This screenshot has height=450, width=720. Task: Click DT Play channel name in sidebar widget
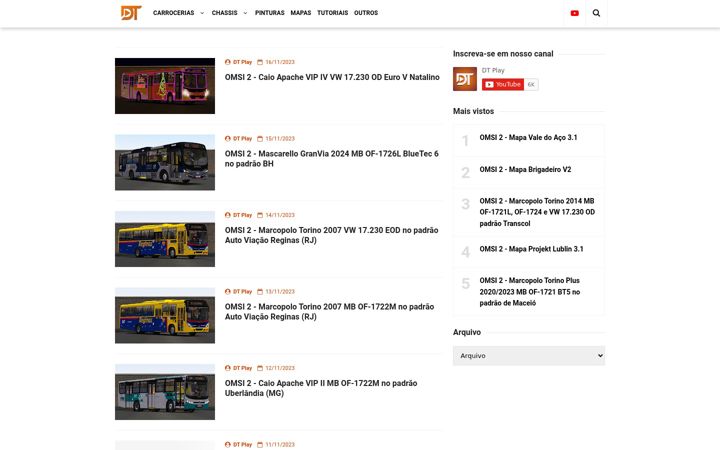point(493,70)
